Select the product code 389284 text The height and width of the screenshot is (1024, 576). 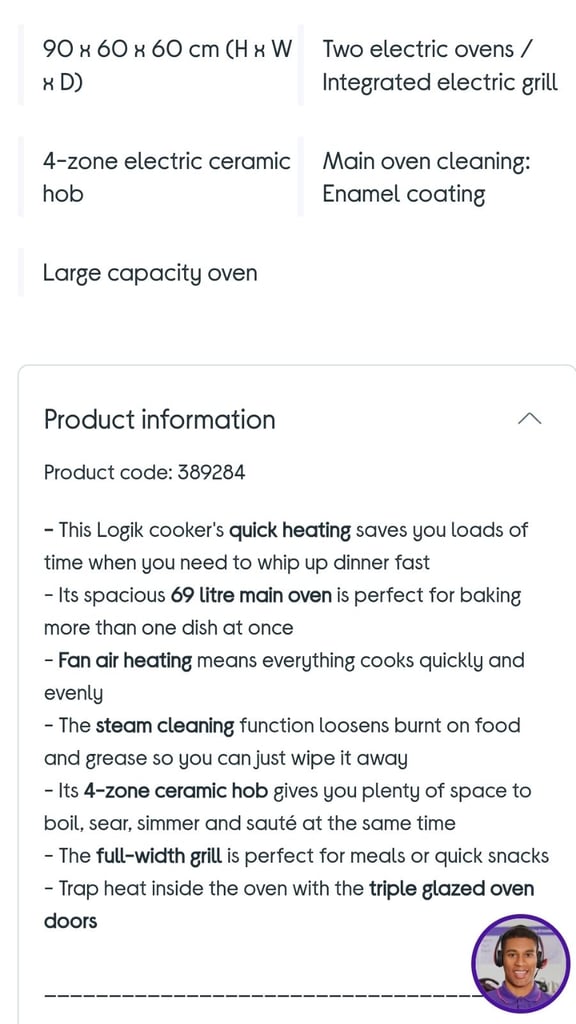tap(144, 472)
